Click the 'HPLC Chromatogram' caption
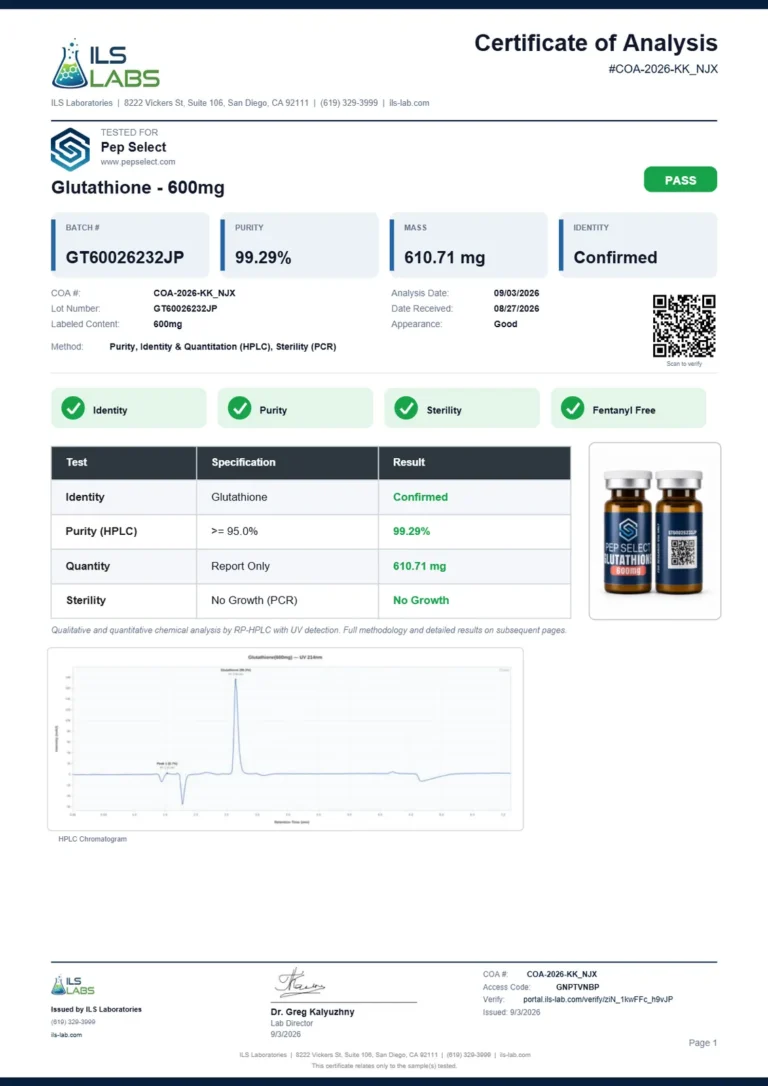 tap(93, 839)
